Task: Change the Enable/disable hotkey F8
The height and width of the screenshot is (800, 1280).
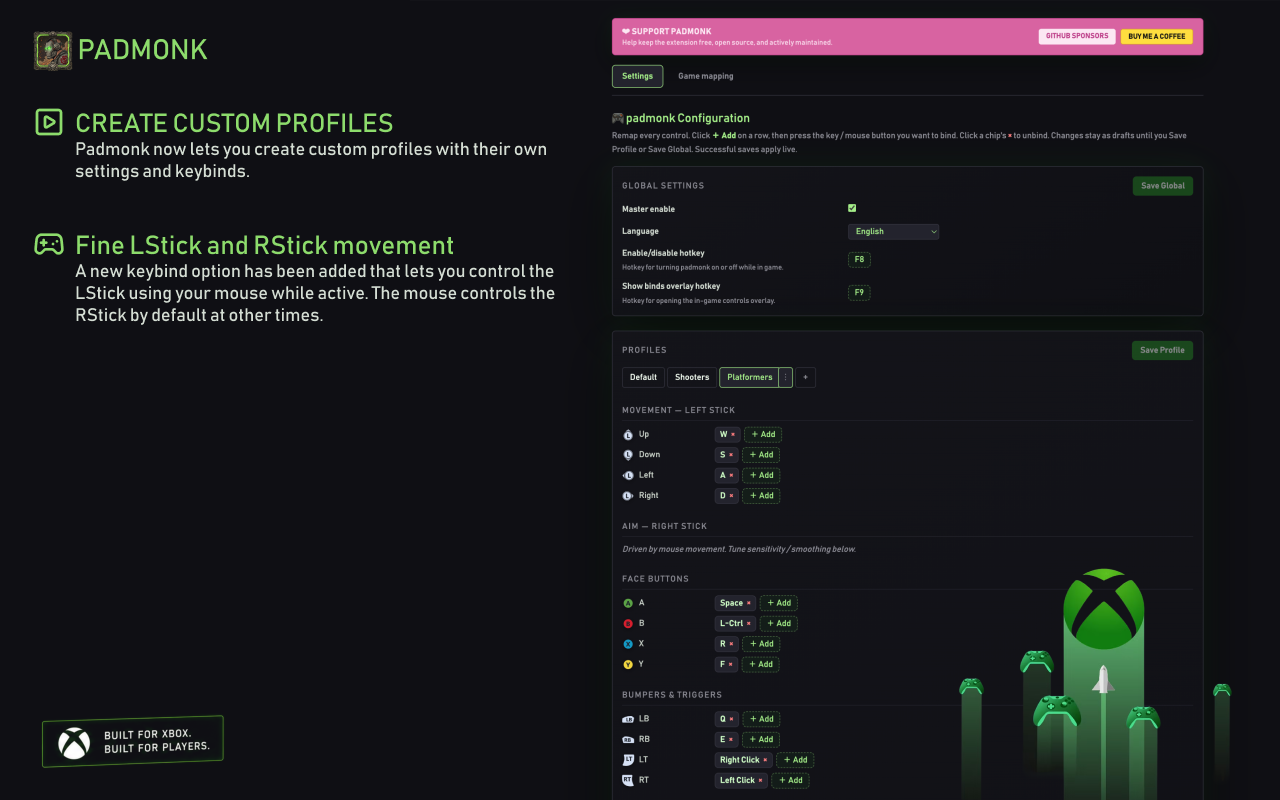Action: [859, 260]
